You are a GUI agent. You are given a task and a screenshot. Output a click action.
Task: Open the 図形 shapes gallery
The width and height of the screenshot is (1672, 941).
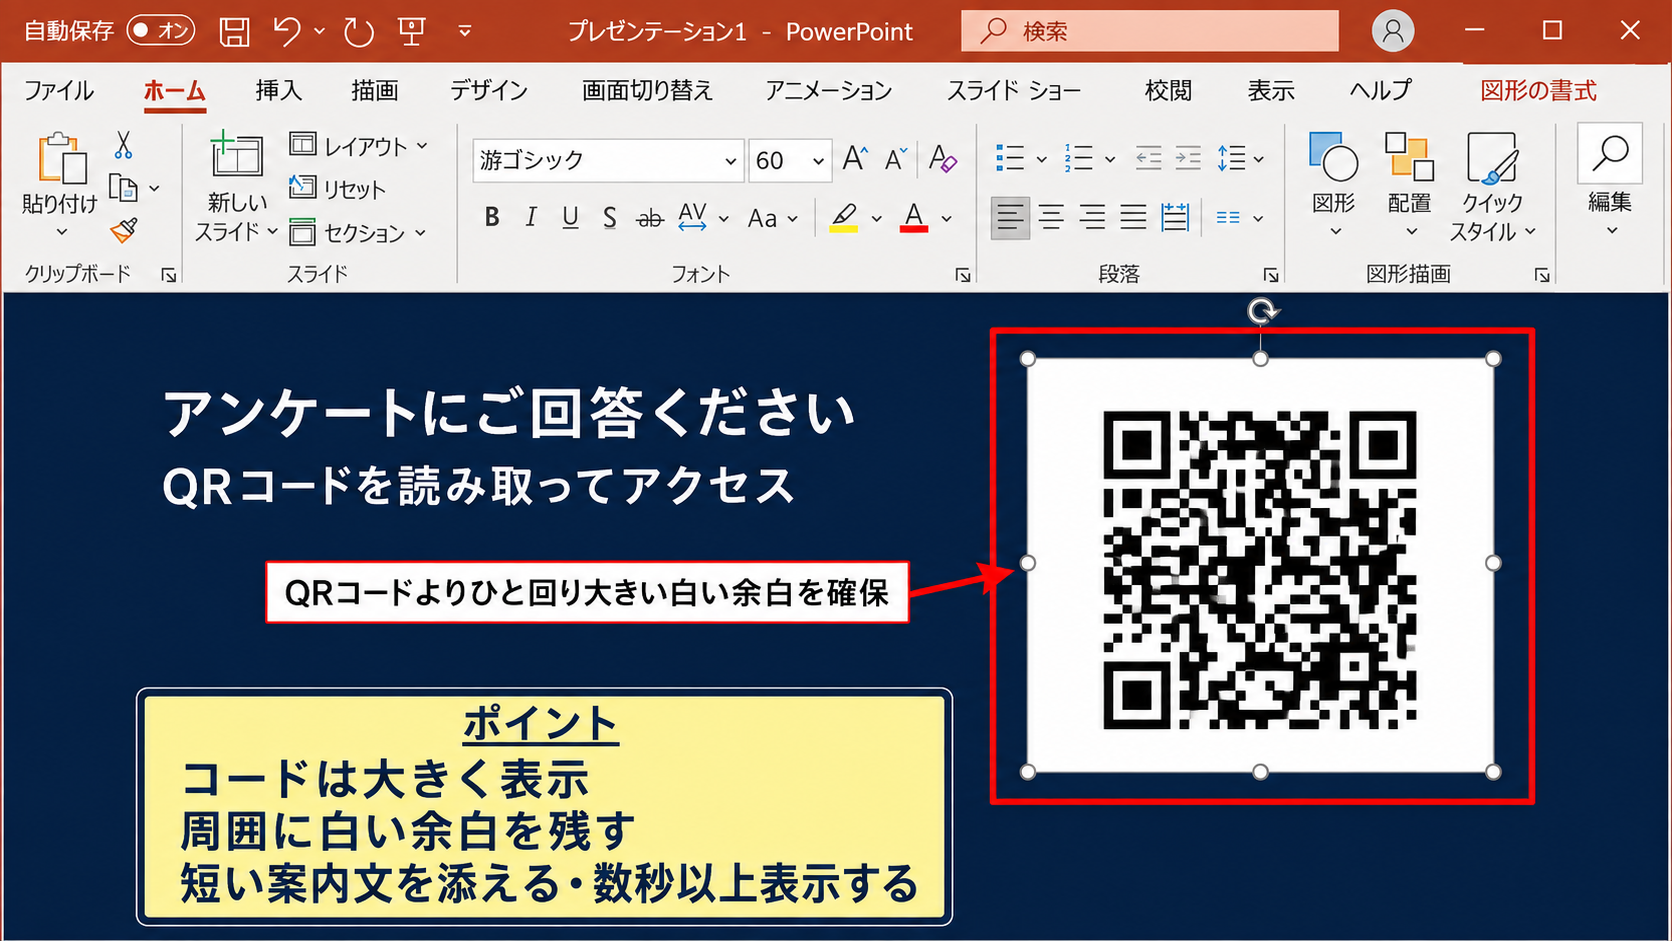[1333, 185]
